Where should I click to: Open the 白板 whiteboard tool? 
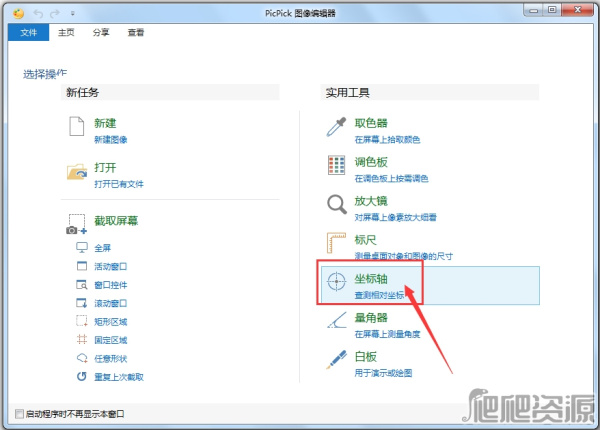(365, 357)
